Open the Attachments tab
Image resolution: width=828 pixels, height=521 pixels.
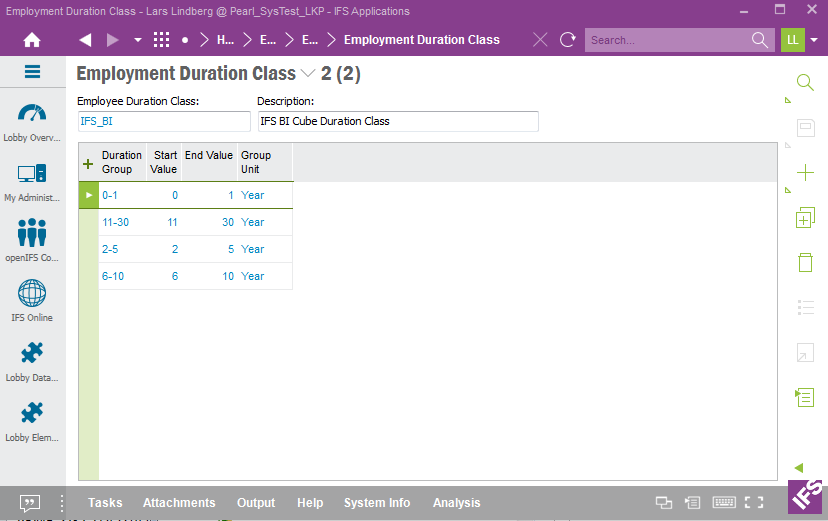click(x=179, y=503)
